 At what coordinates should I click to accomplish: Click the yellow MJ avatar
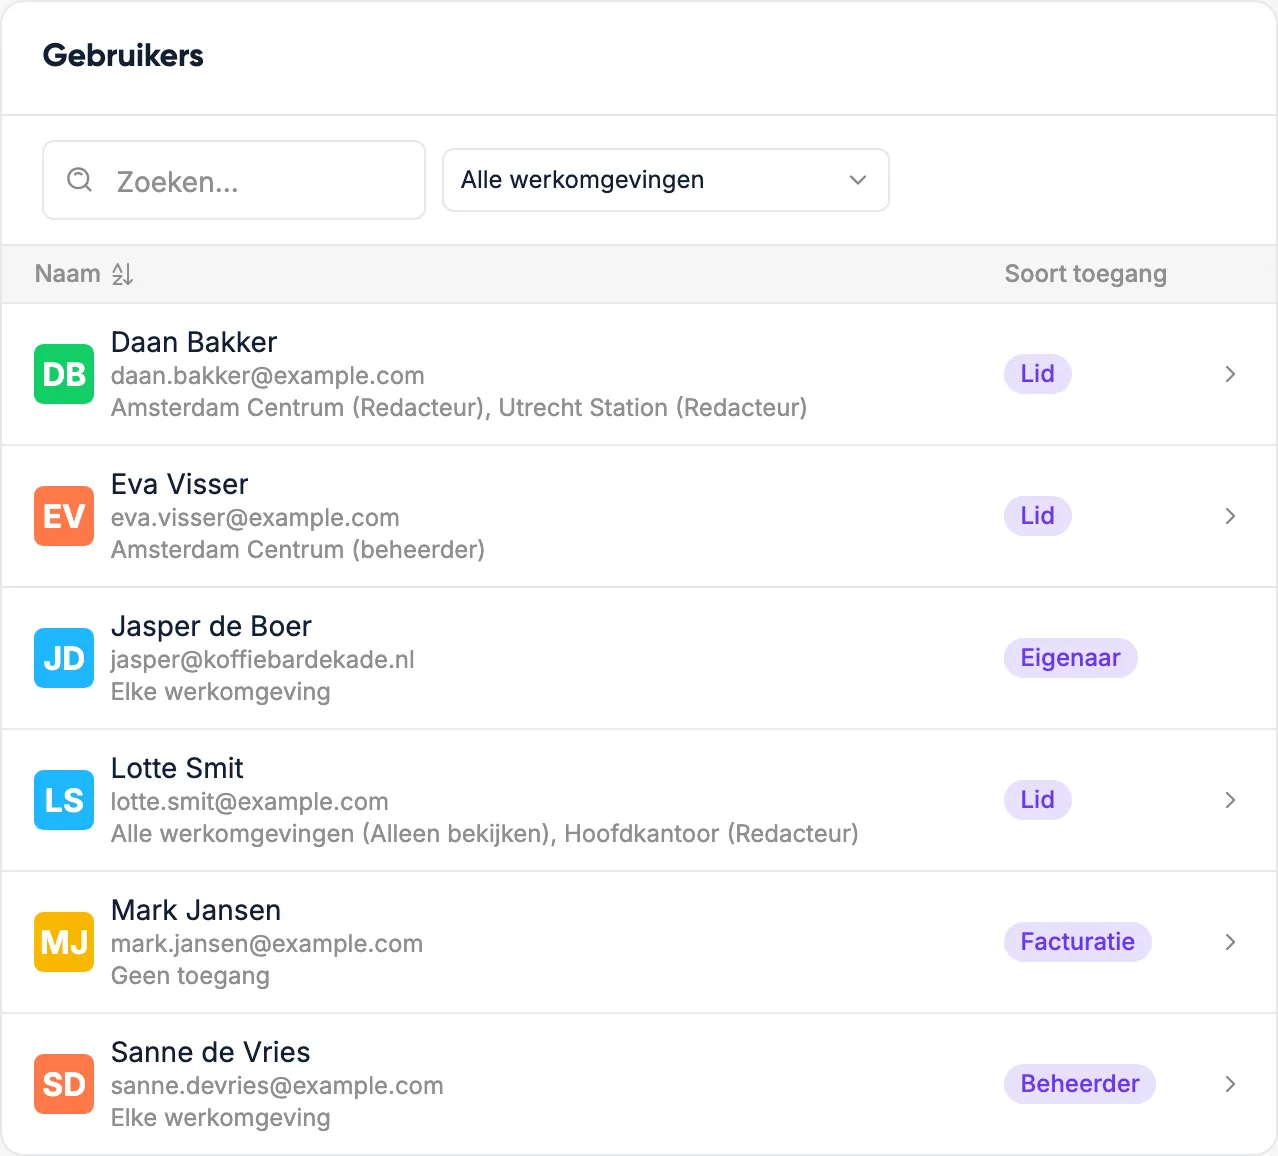pos(64,942)
